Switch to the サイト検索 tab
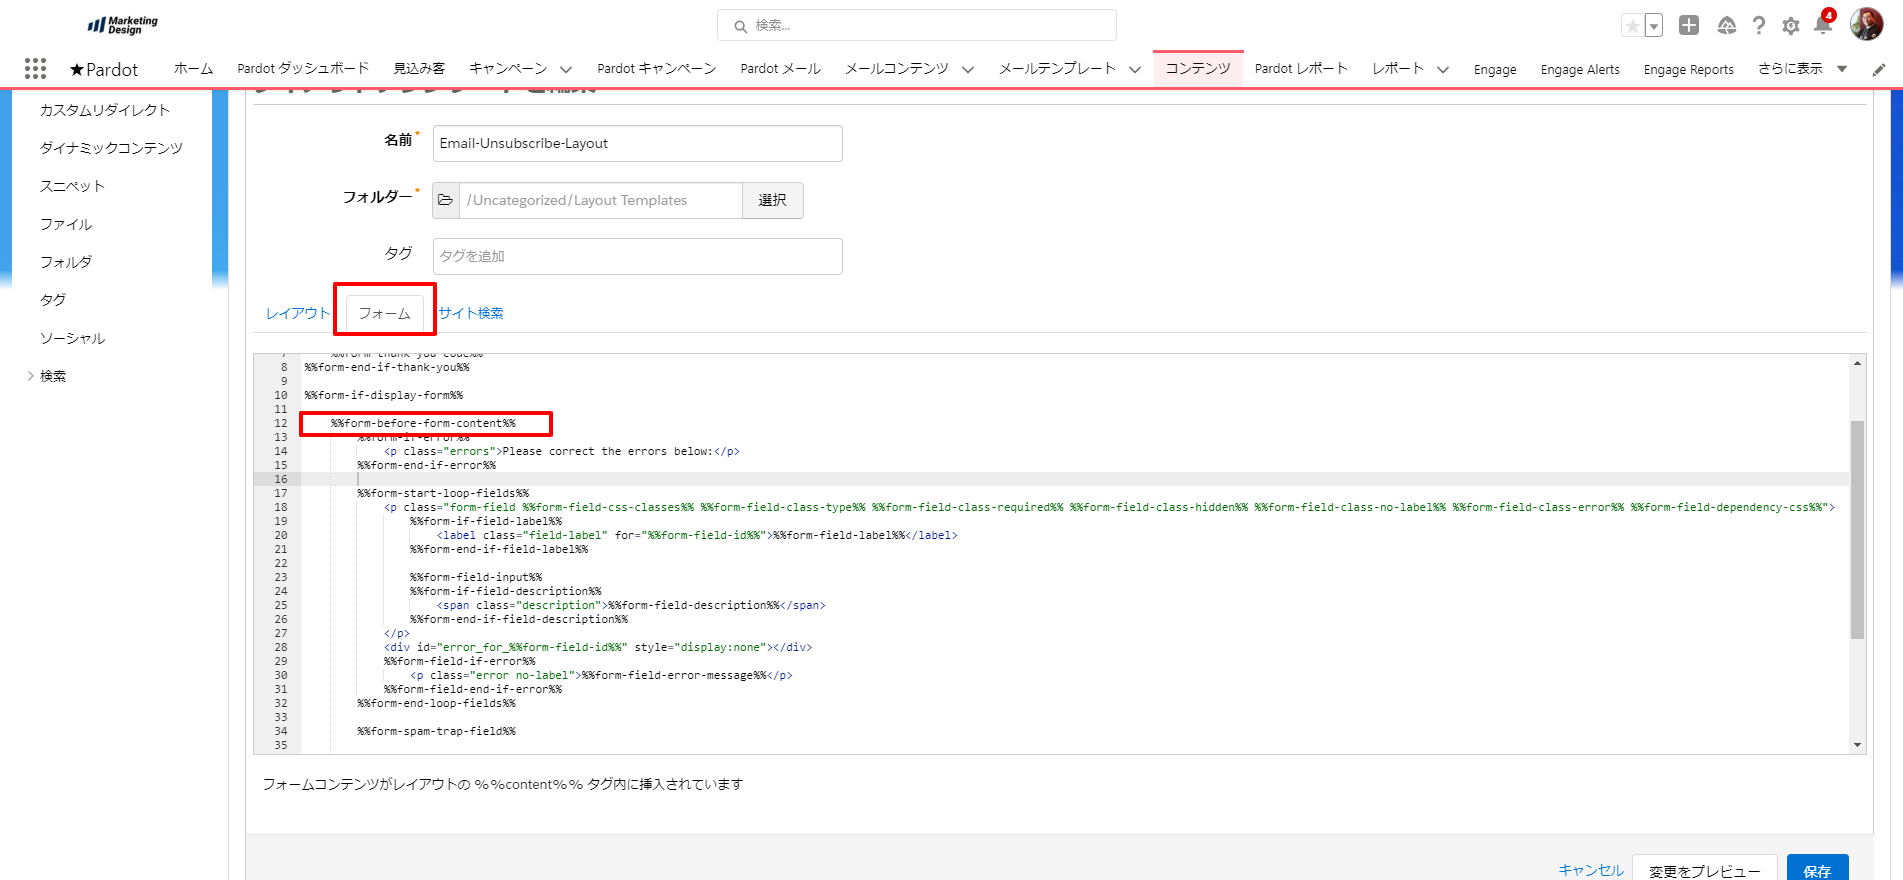 (471, 313)
